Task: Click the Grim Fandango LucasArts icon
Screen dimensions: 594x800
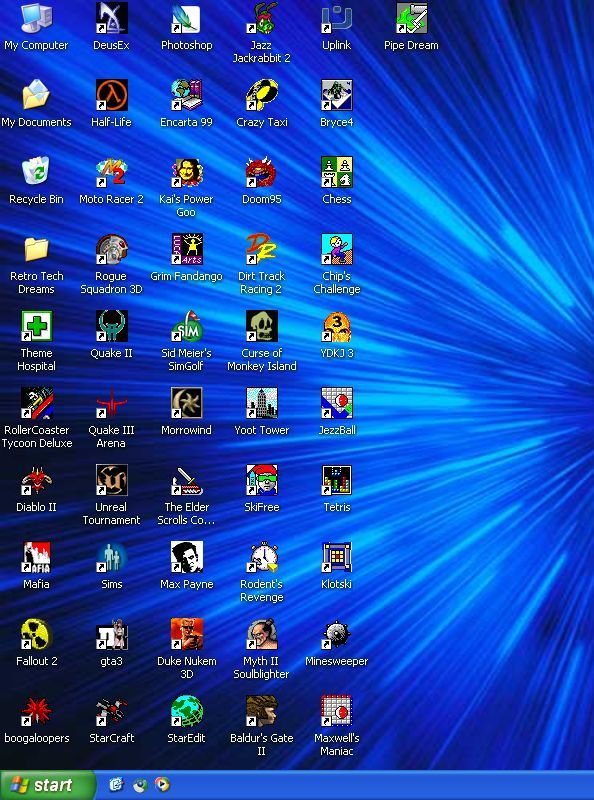Action: [186, 249]
